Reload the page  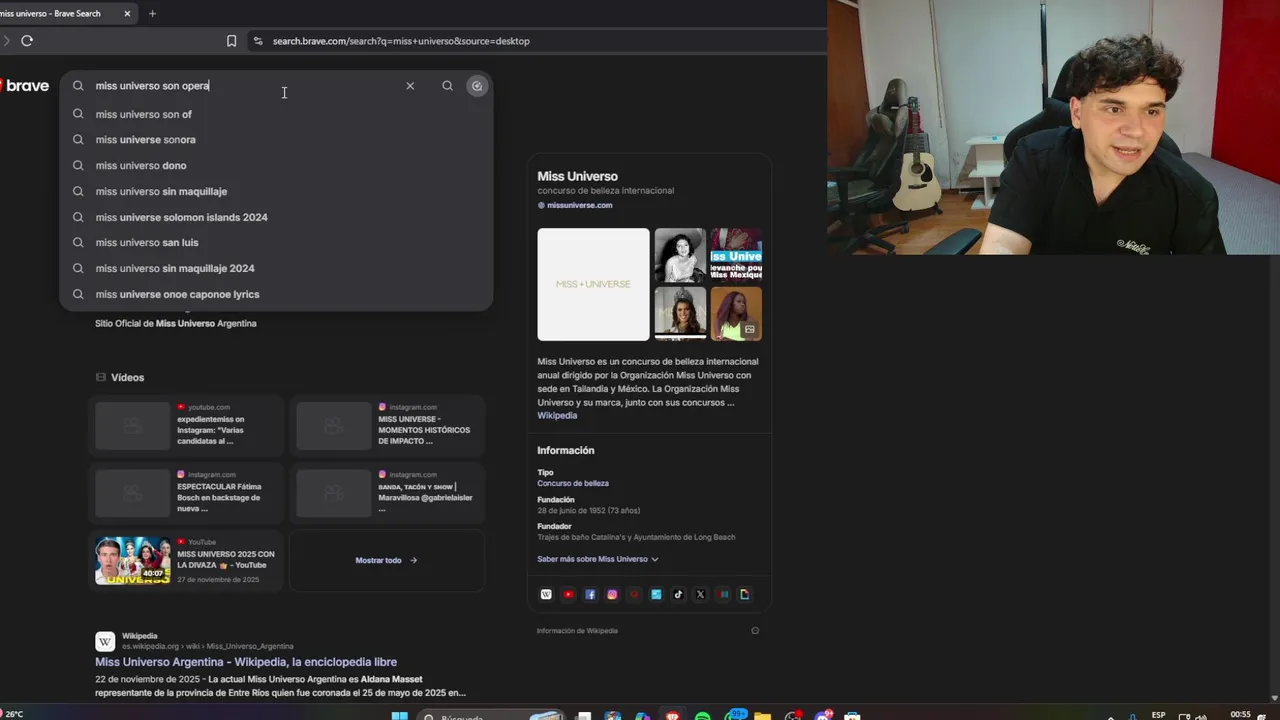coord(27,41)
